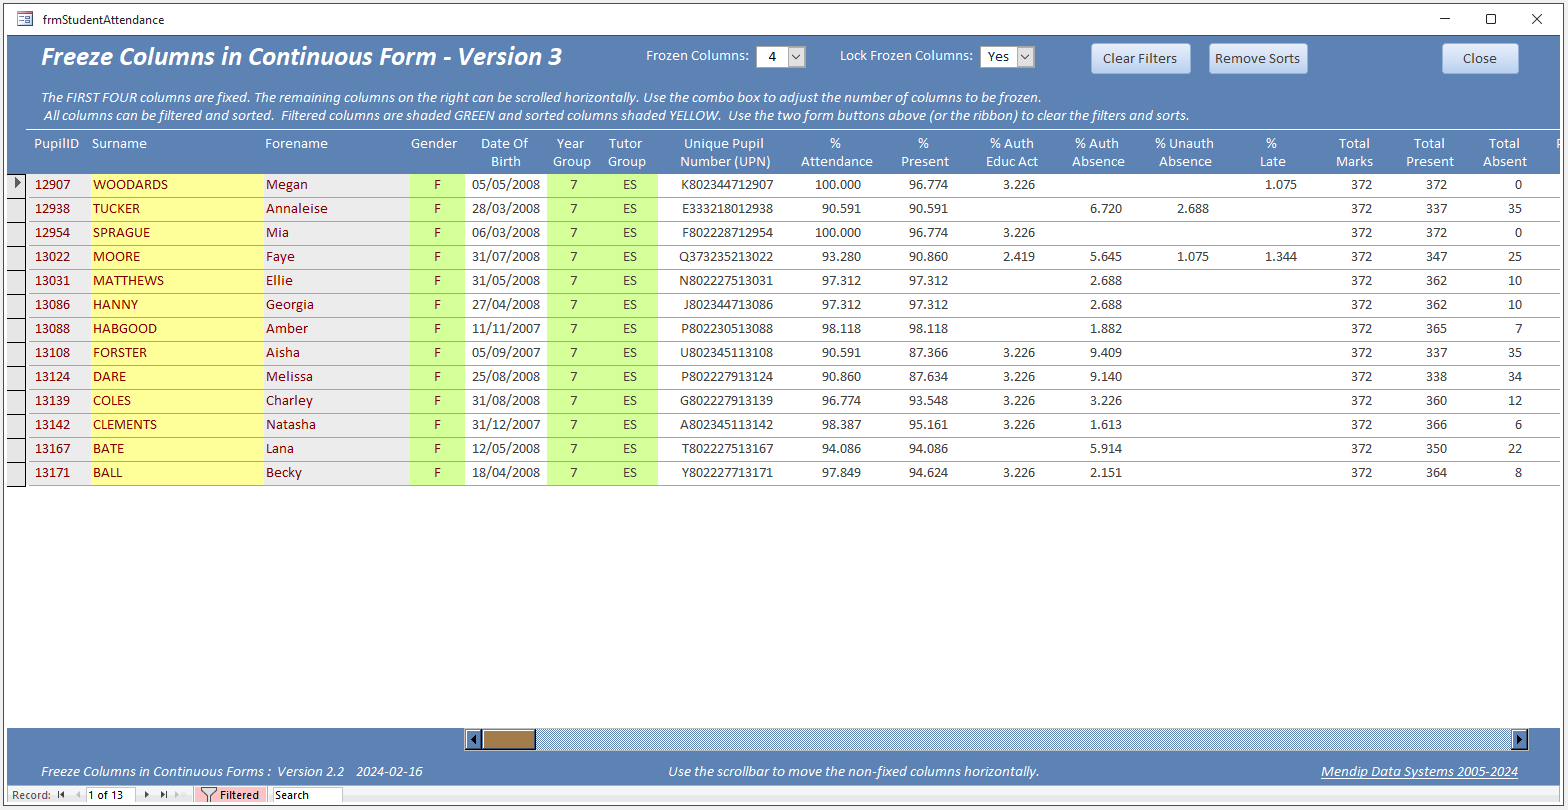
Task: Click the Remove Sorts button
Action: click(x=1257, y=58)
